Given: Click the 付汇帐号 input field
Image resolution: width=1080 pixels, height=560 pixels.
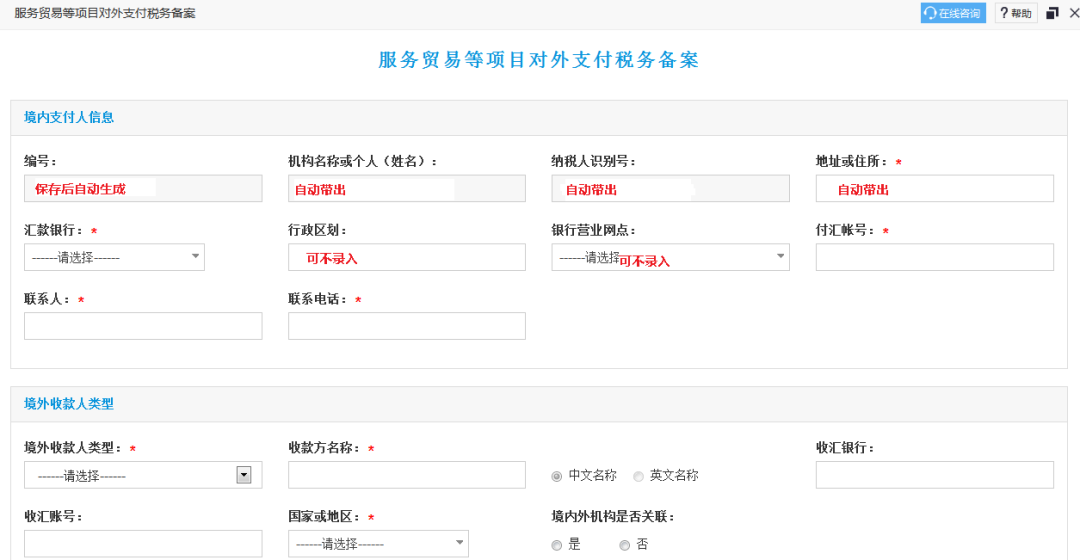Looking at the screenshot, I should point(935,257).
